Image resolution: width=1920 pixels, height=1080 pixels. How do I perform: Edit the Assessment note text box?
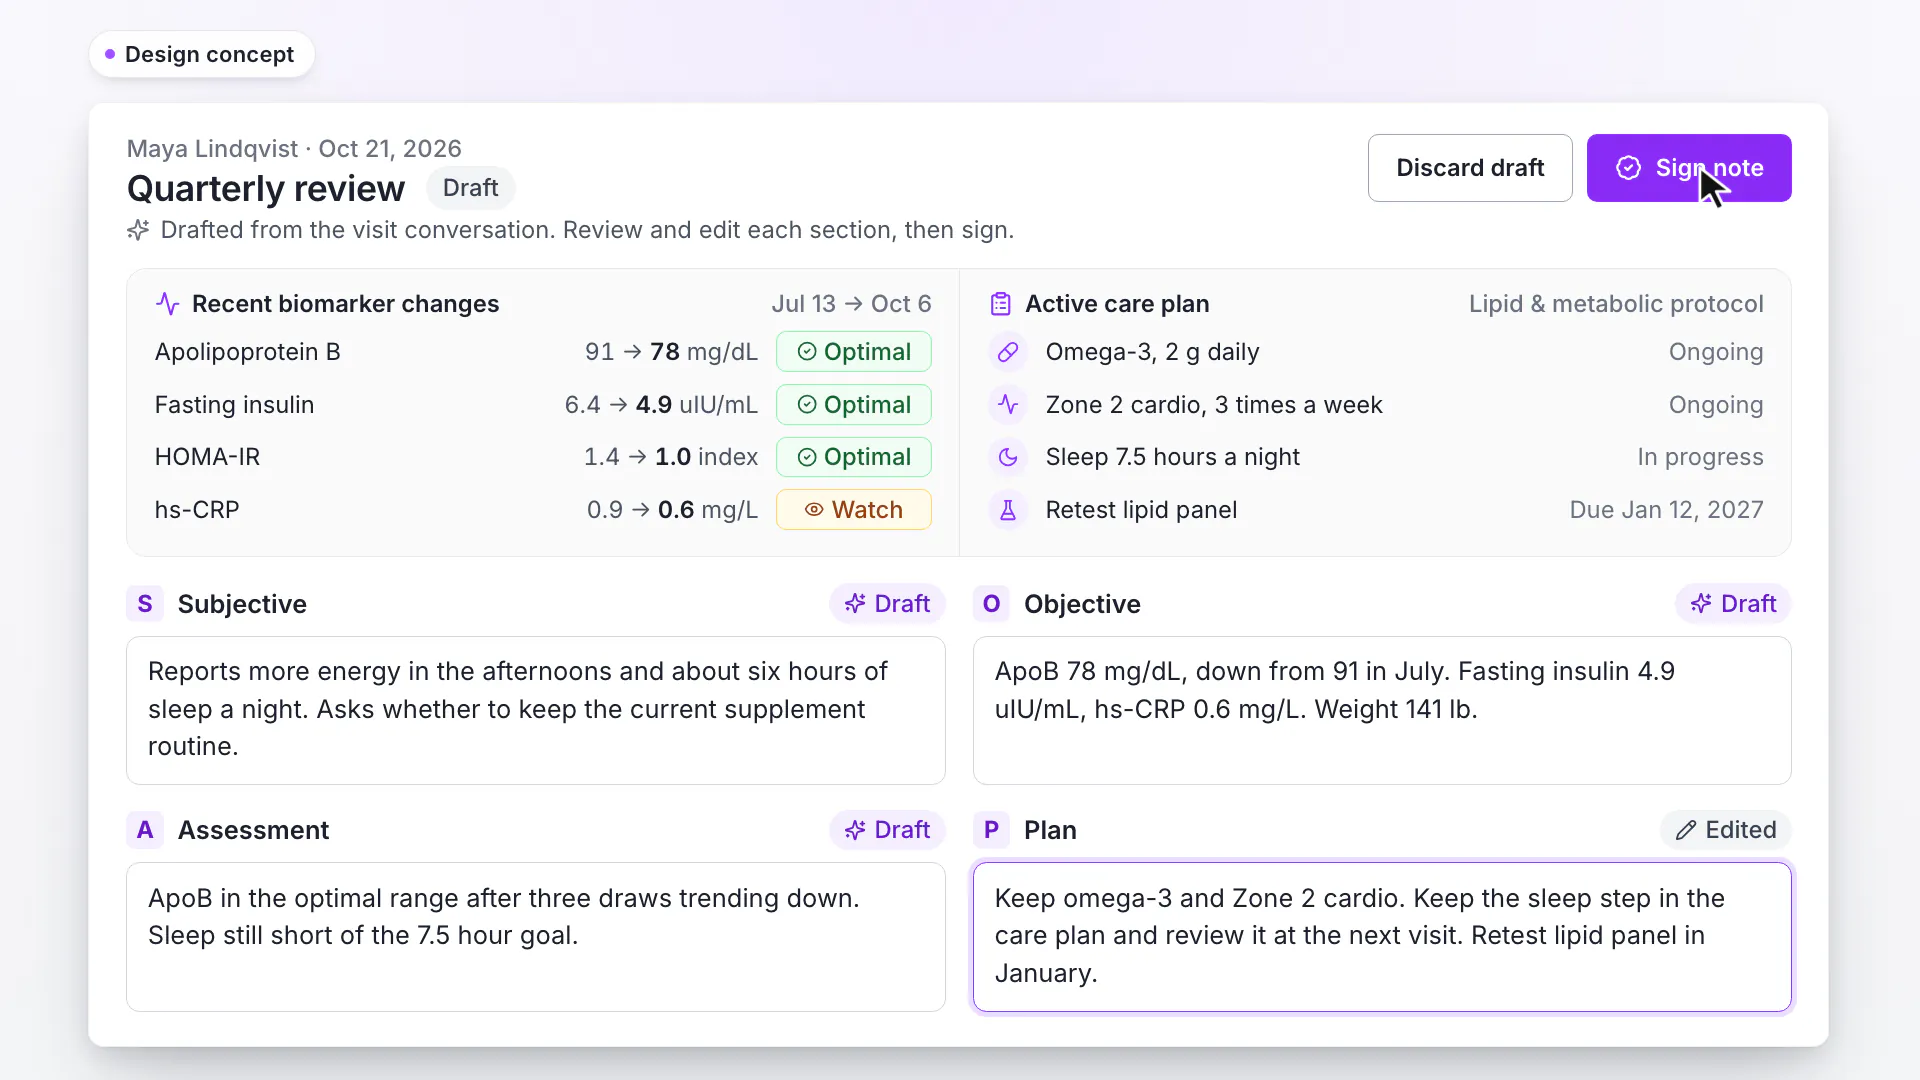(536, 937)
